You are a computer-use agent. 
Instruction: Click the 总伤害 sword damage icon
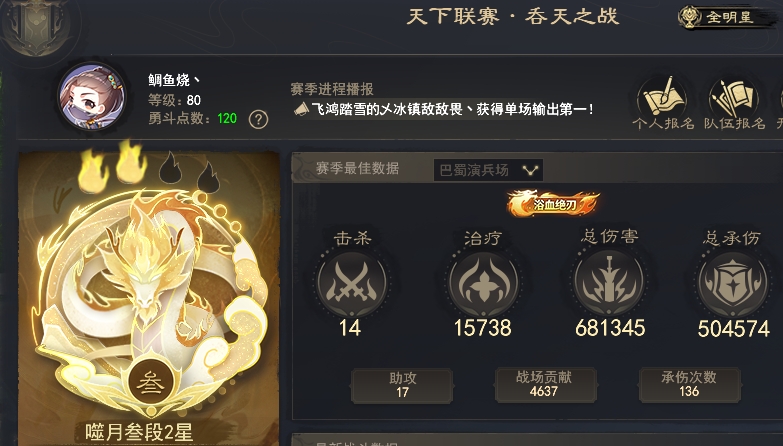coord(609,283)
